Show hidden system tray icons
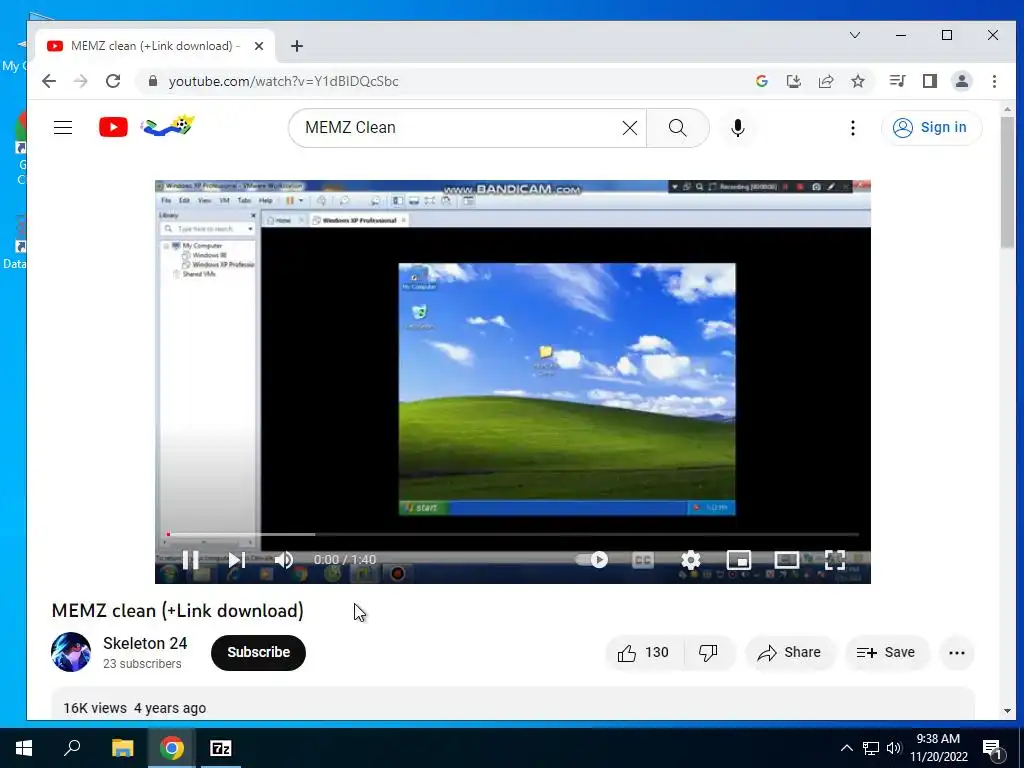 (846, 748)
